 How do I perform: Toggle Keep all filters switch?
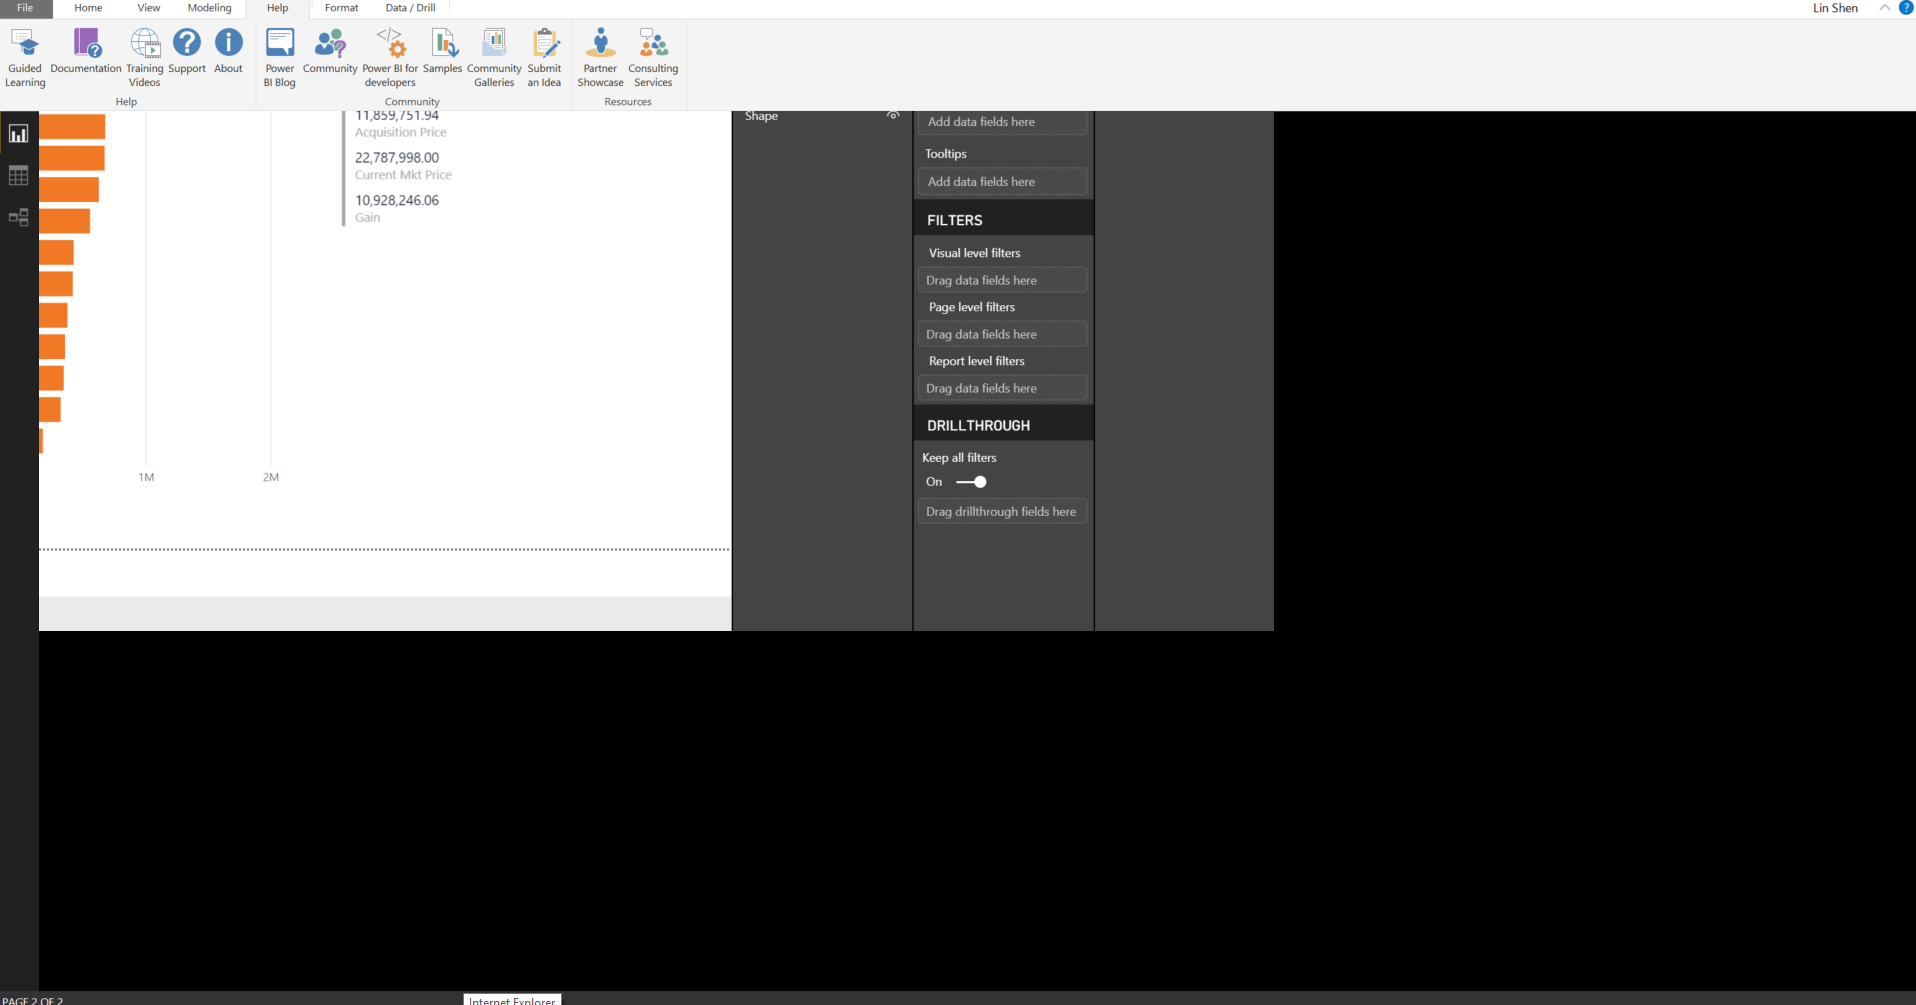click(972, 482)
